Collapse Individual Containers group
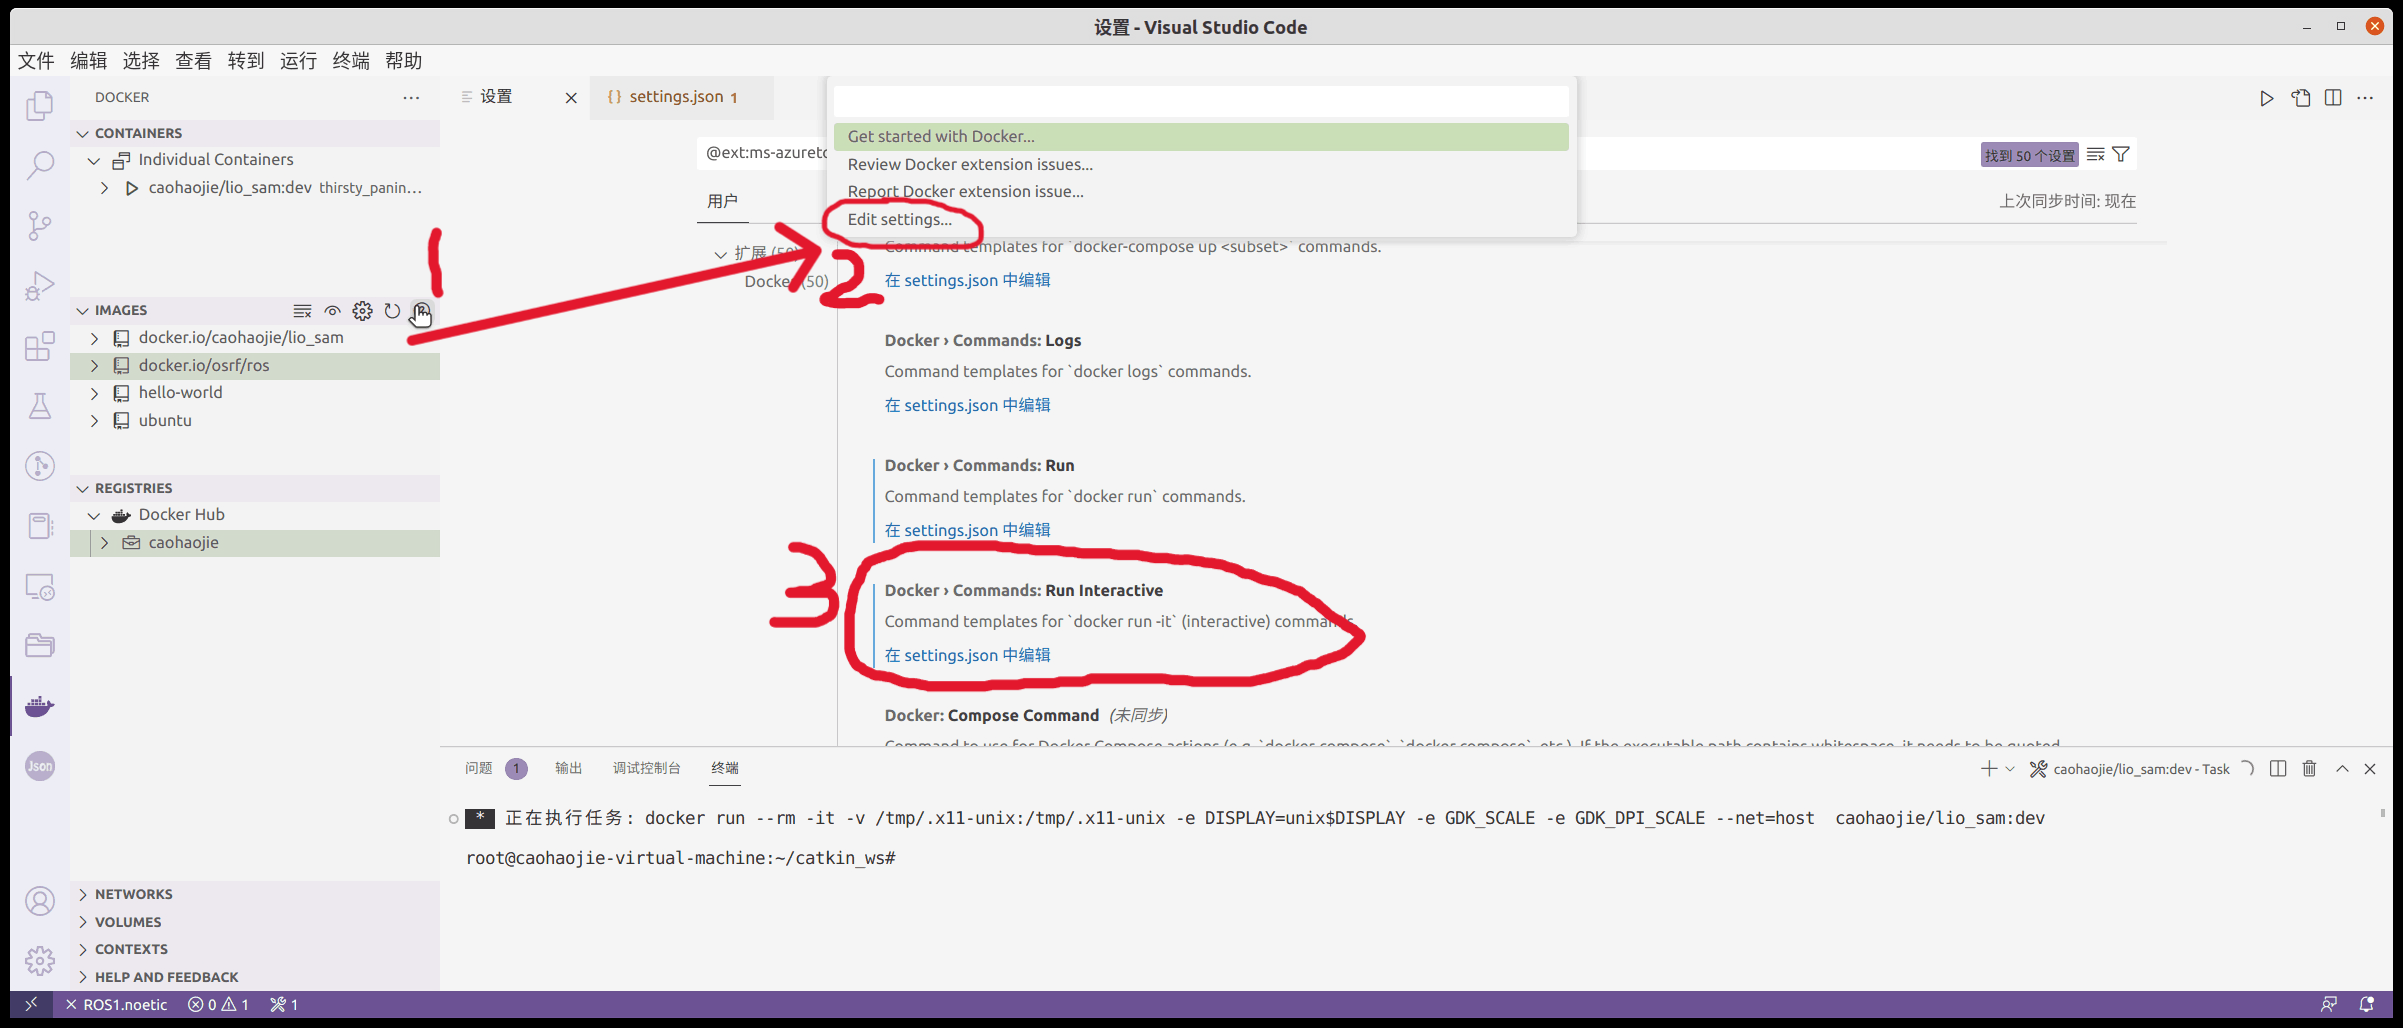2403x1028 pixels. click(94, 160)
